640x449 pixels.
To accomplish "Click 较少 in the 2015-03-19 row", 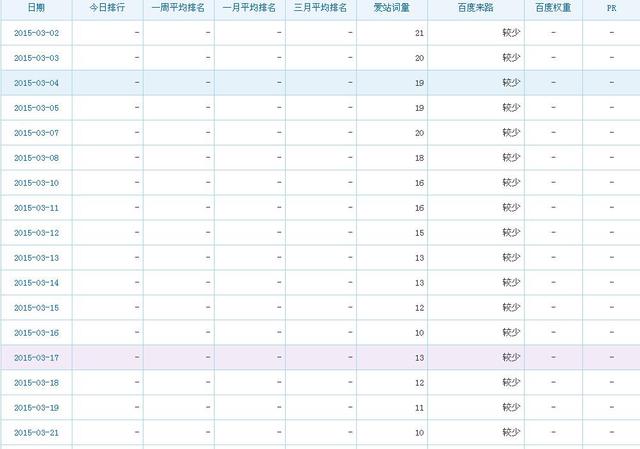I will (x=511, y=407).
